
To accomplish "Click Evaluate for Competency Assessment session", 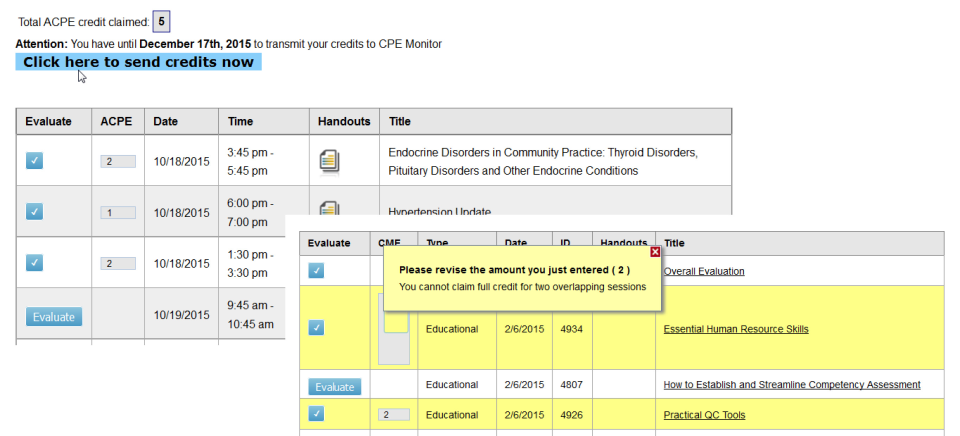I will tap(334, 387).
